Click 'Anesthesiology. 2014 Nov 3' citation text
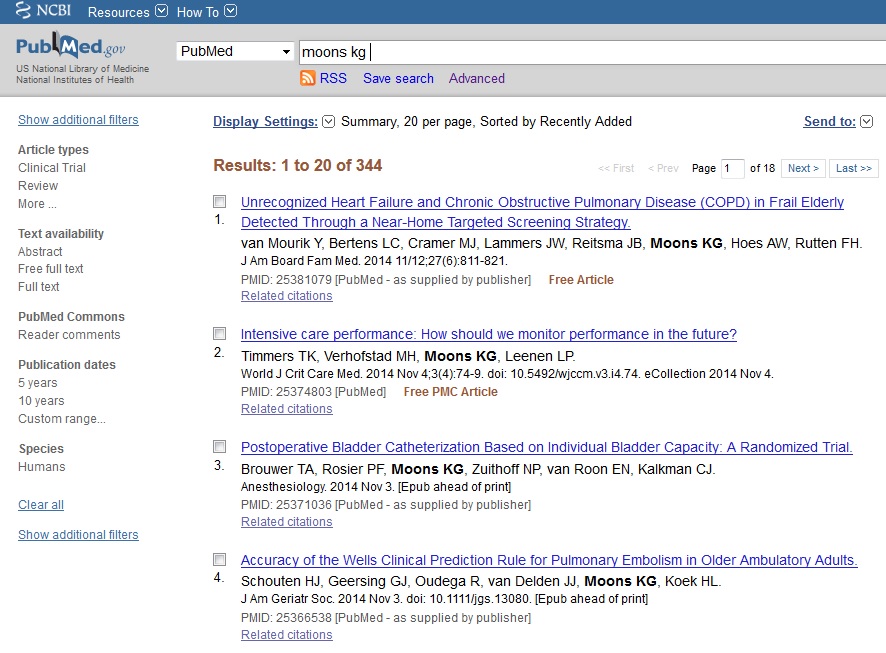886x653 pixels. point(376,487)
